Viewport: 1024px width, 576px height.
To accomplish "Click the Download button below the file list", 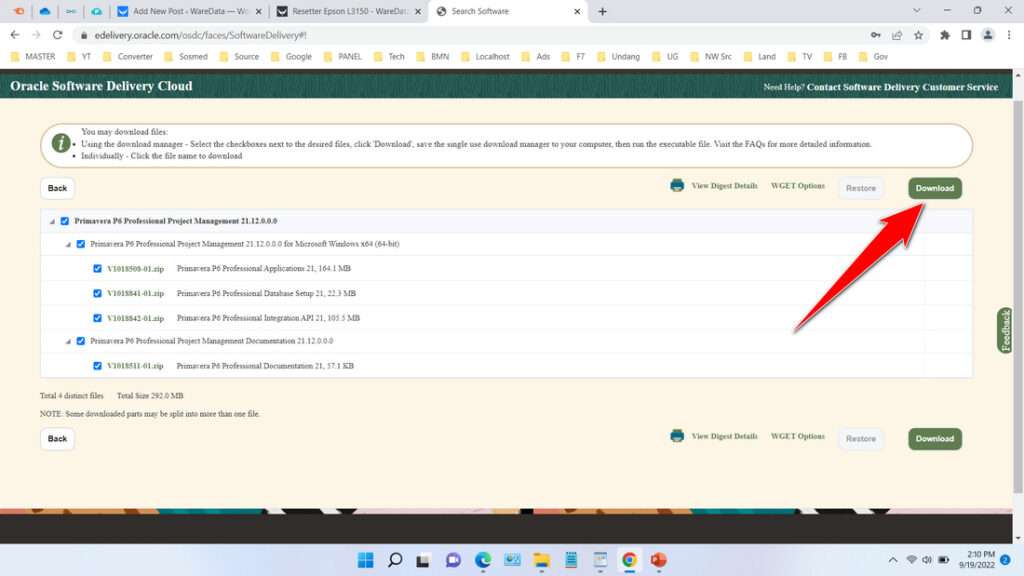I will (x=935, y=439).
